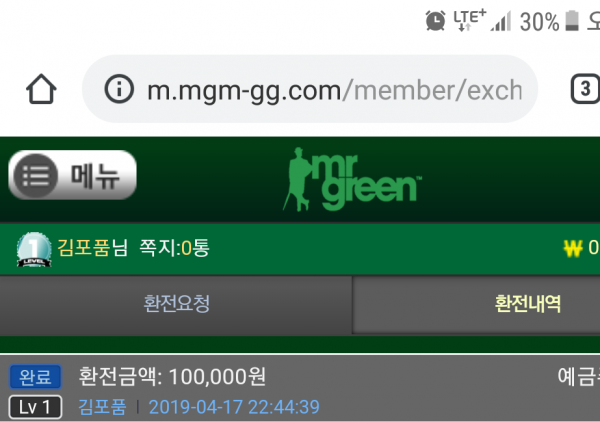
Task: Select the 환전금액: 100,000원 record
Action: pos(300,388)
